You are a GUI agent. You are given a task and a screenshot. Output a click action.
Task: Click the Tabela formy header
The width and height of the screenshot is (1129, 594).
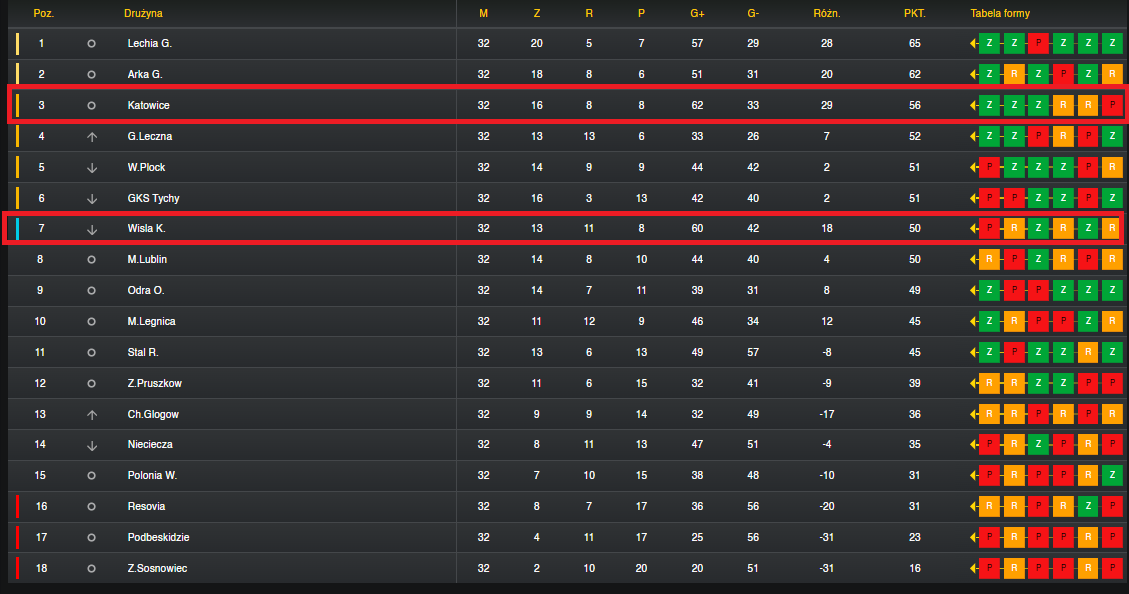coord(1000,13)
